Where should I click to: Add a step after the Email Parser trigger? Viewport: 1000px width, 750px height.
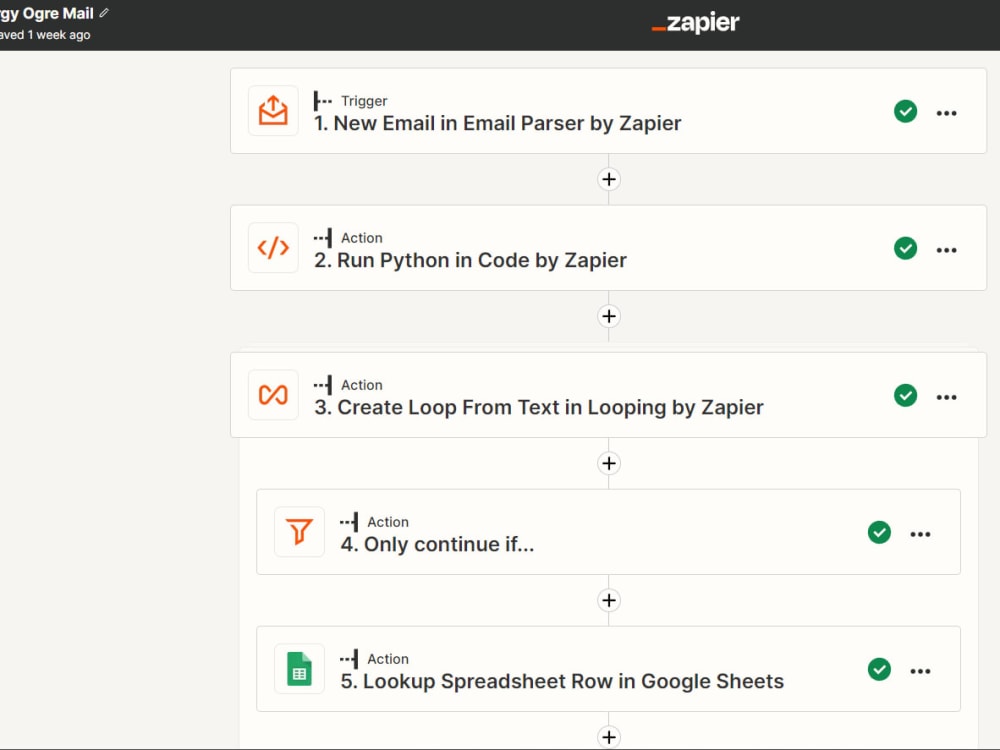pyautogui.click(x=609, y=179)
